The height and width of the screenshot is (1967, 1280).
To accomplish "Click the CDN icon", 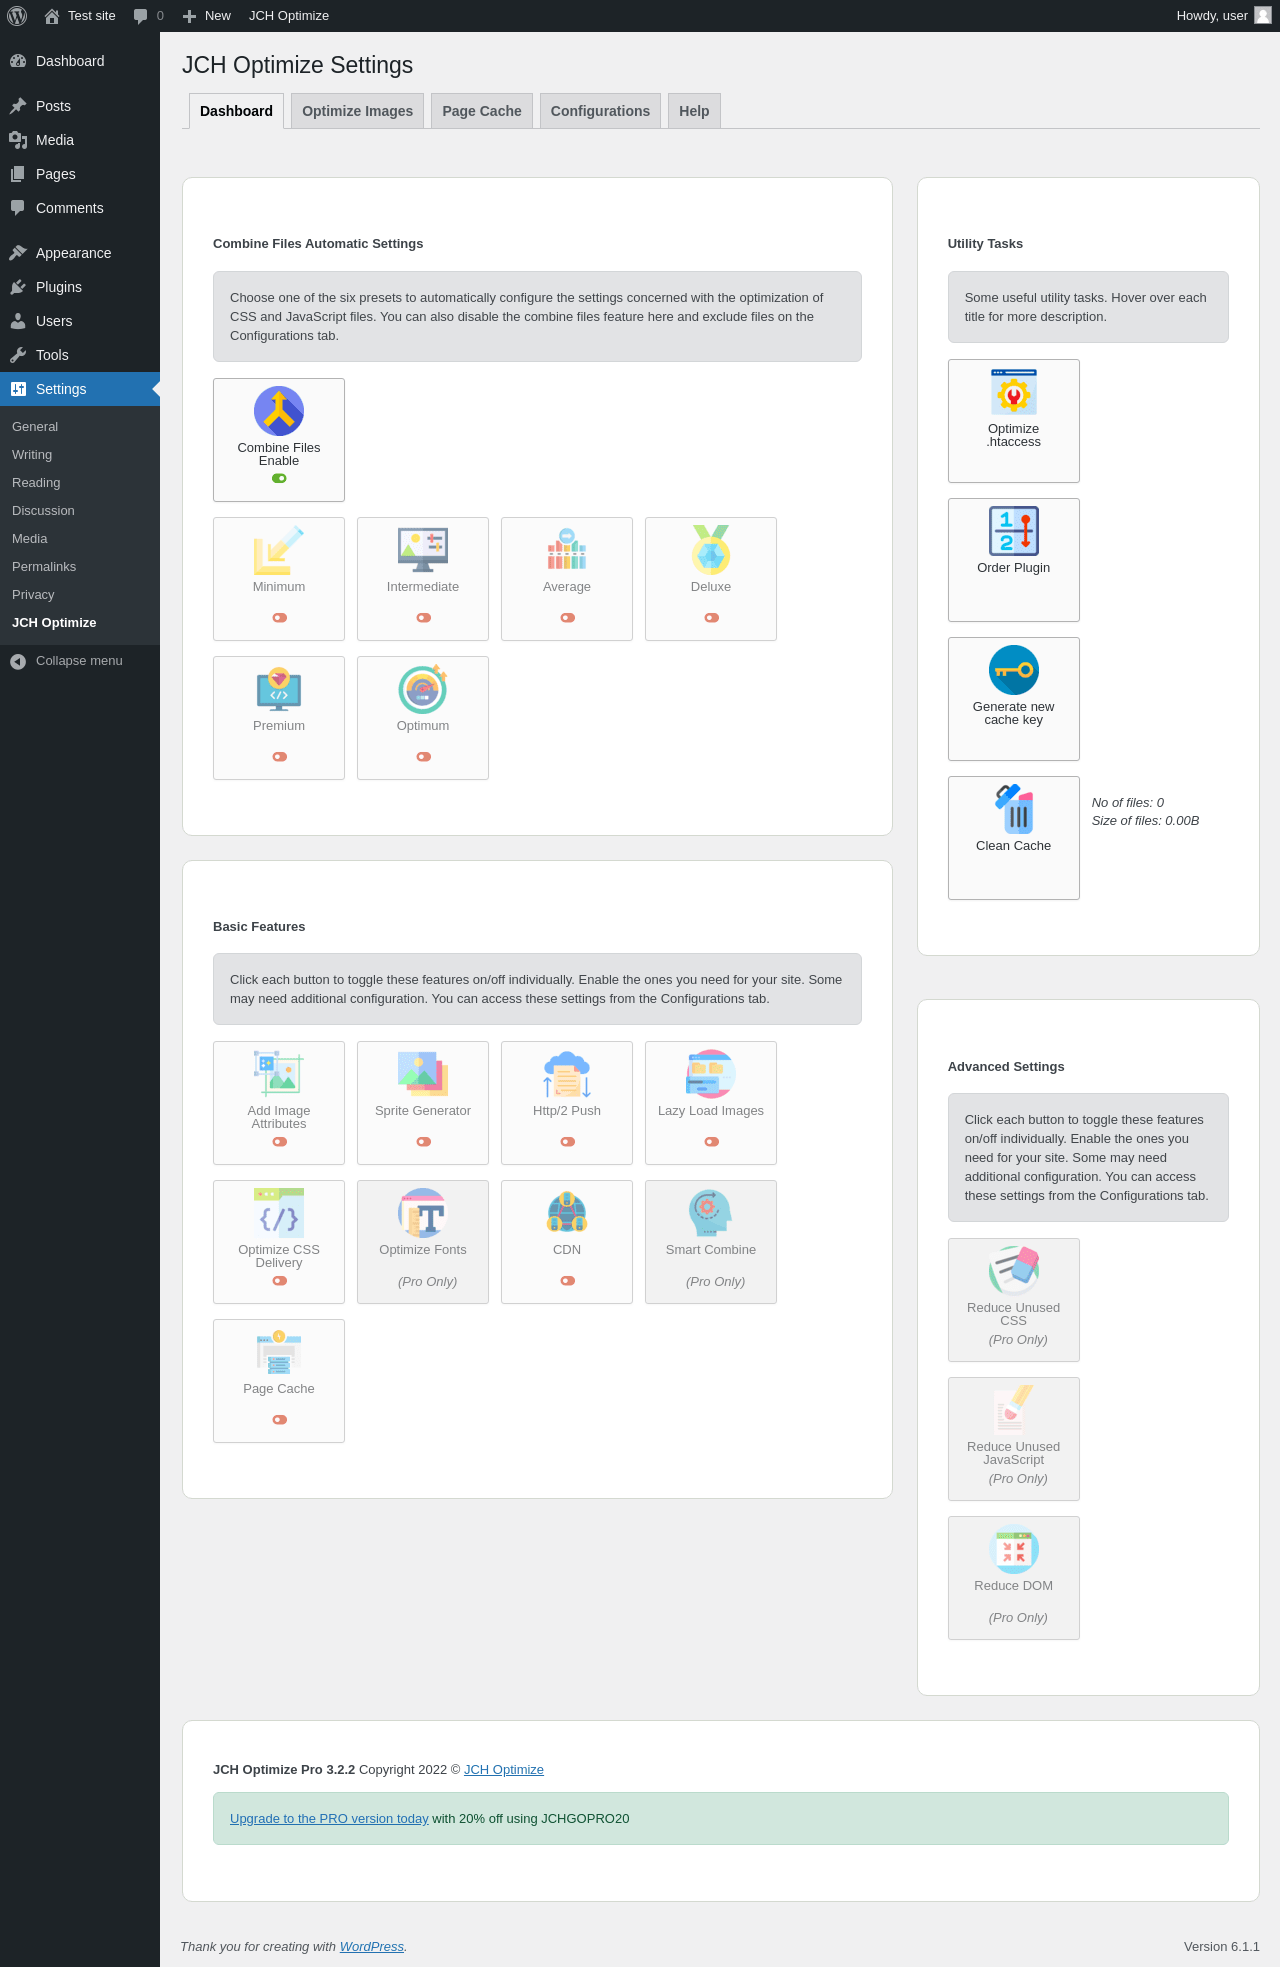I will pos(567,1213).
